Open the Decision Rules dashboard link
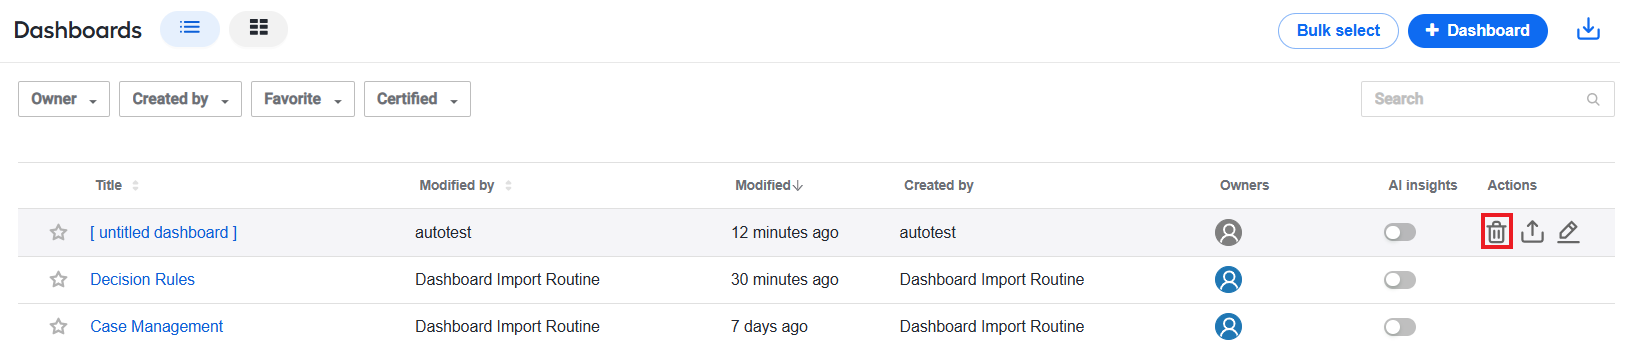 [142, 279]
